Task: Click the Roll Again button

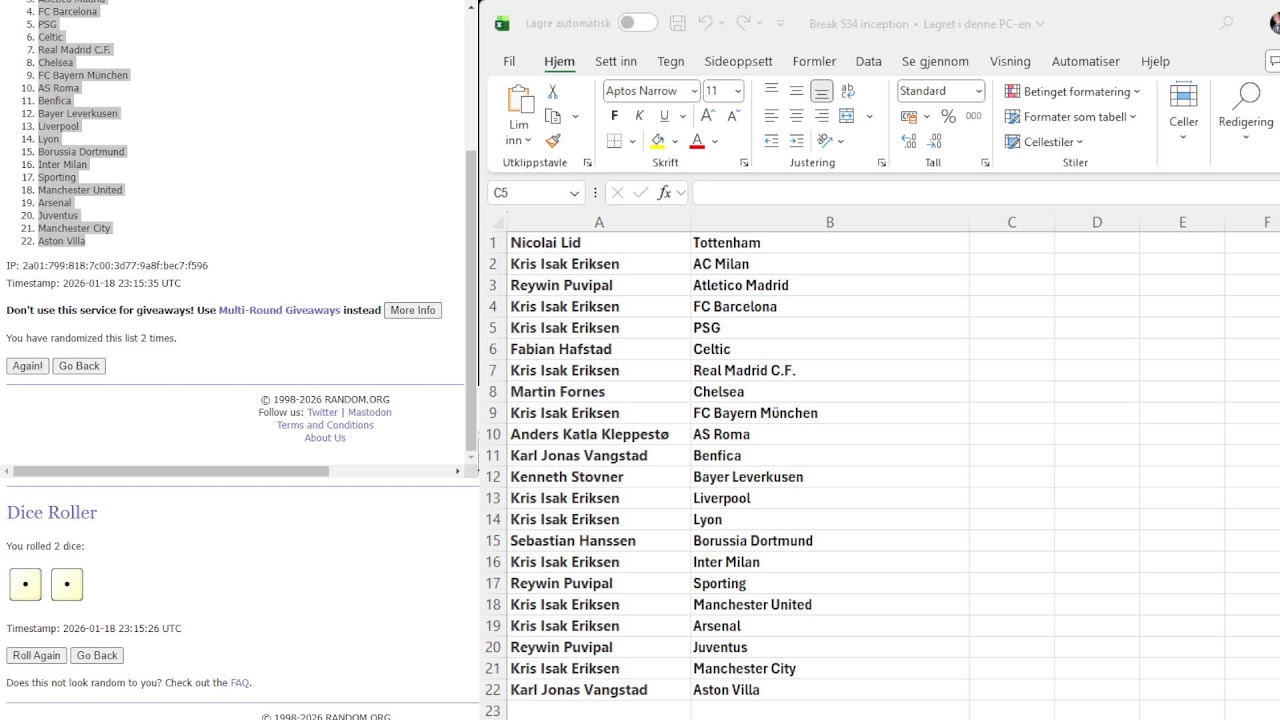Action: click(37, 656)
